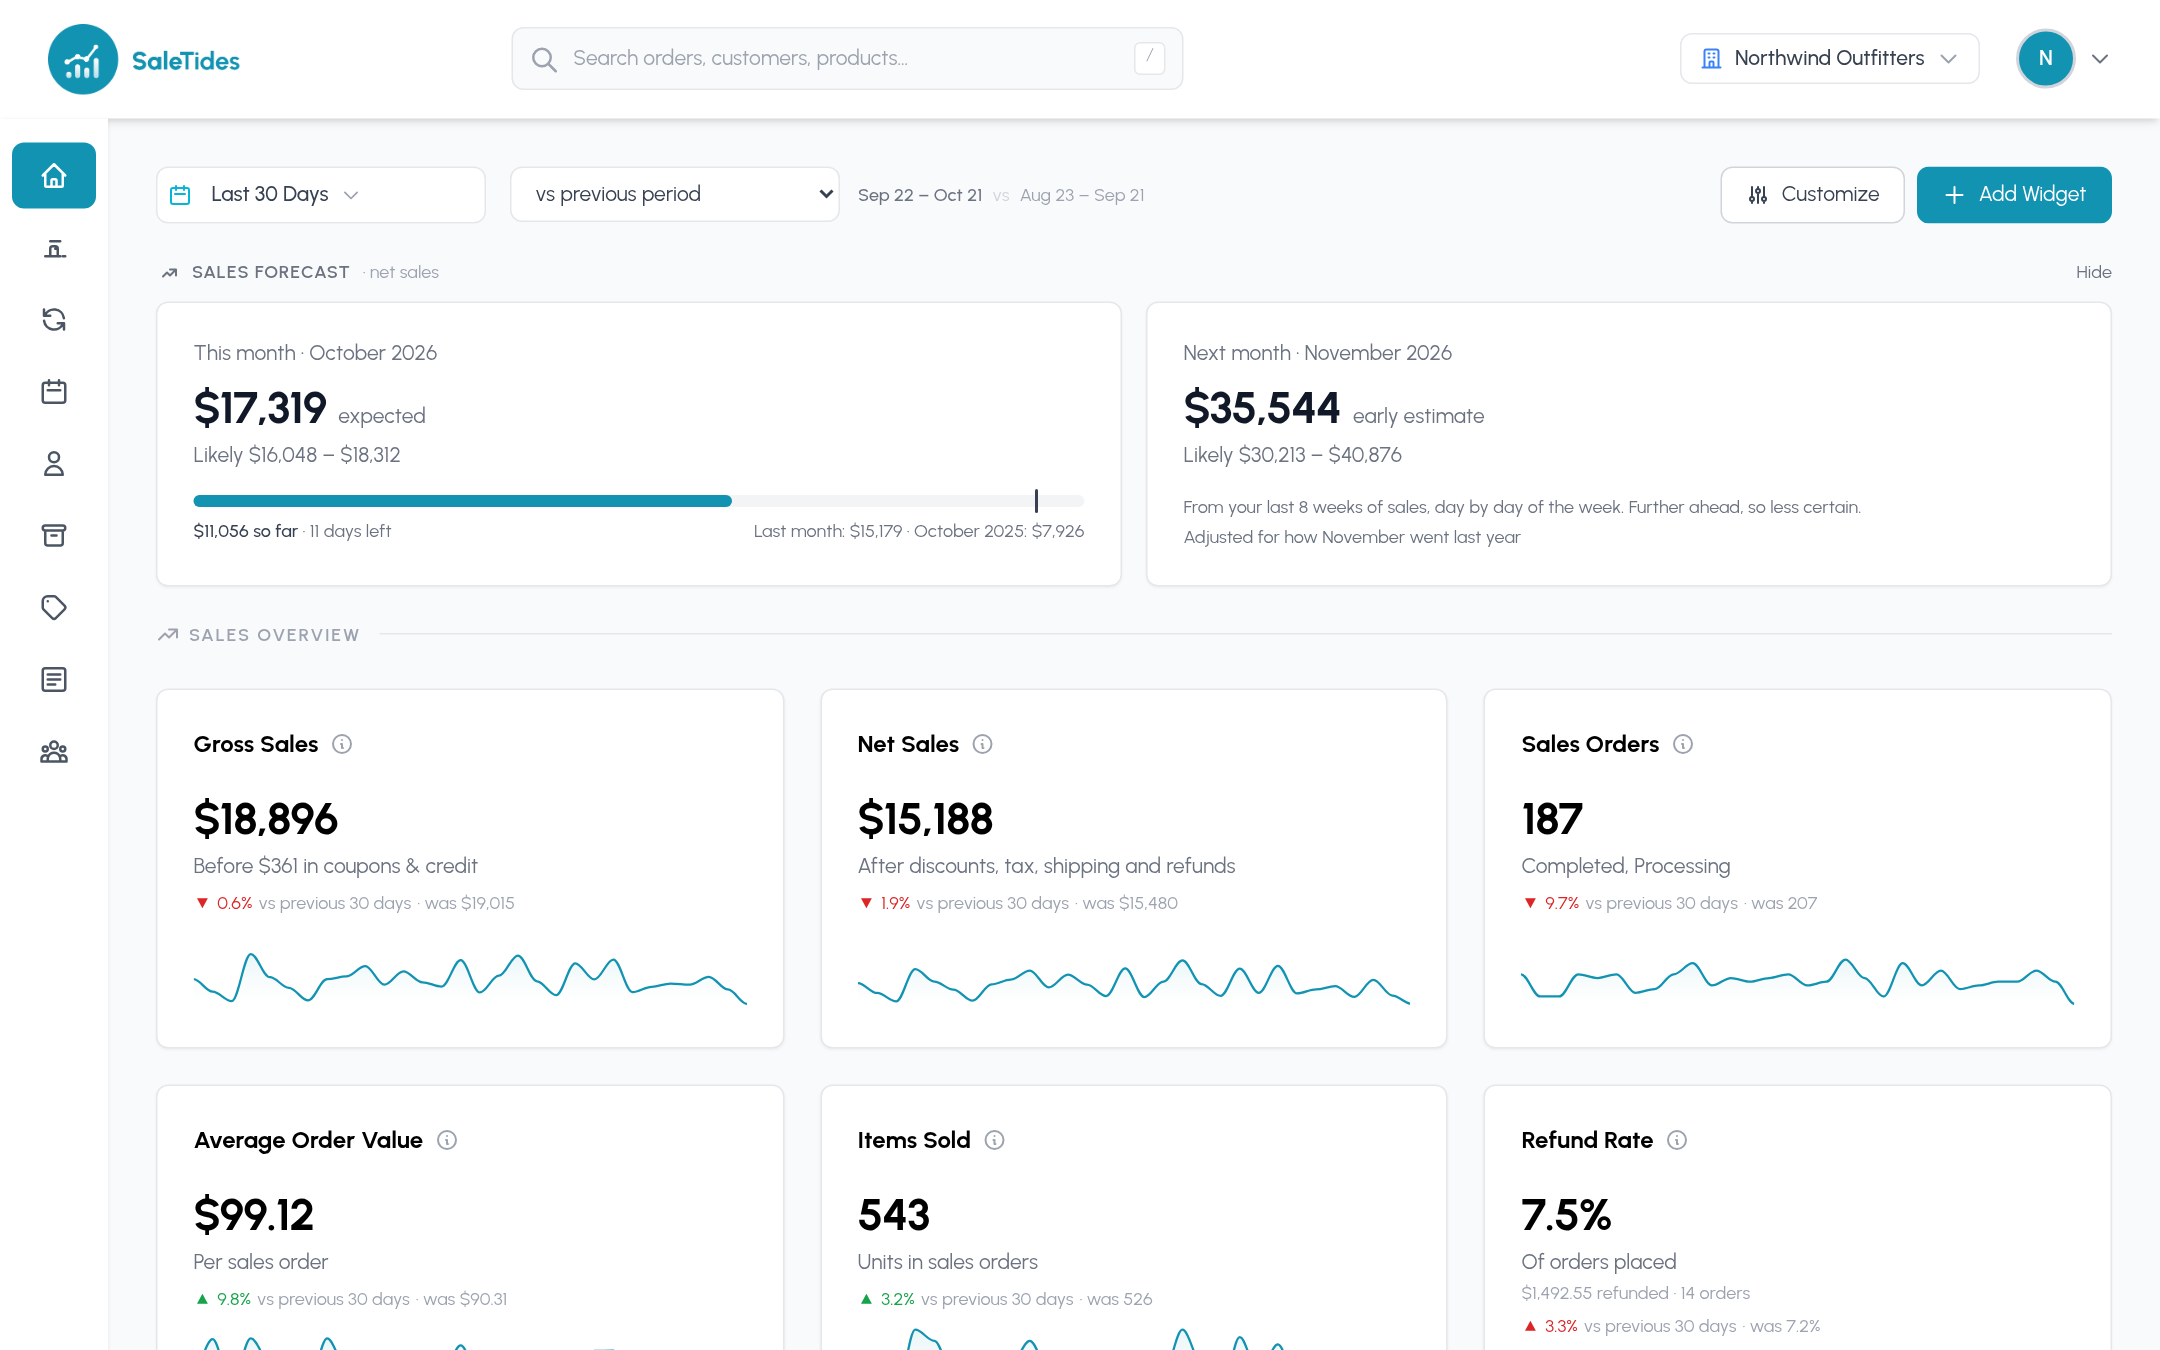Open the single-person customers sidebar icon
The width and height of the screenshot is (2160, 1350).
[54, 464]
